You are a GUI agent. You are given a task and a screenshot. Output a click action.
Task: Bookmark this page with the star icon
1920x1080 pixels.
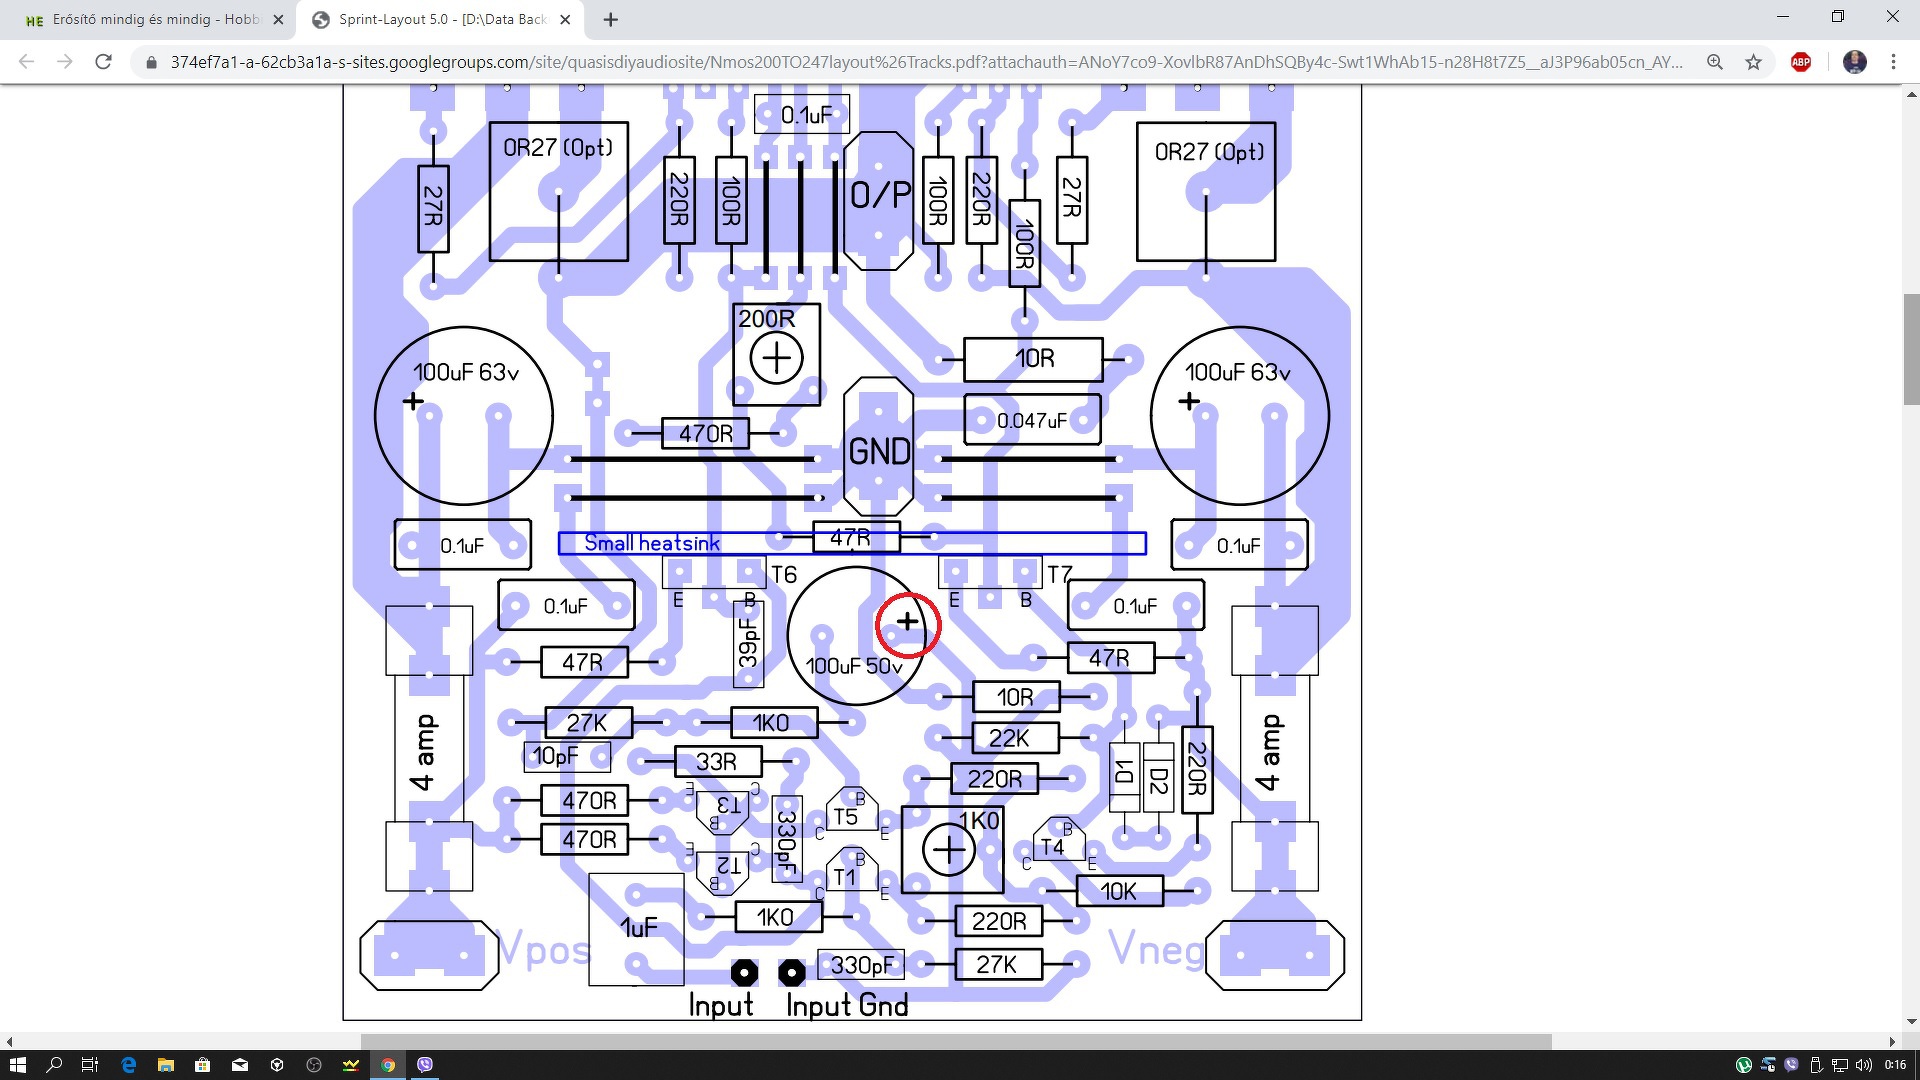click(x=1753, y=62)
